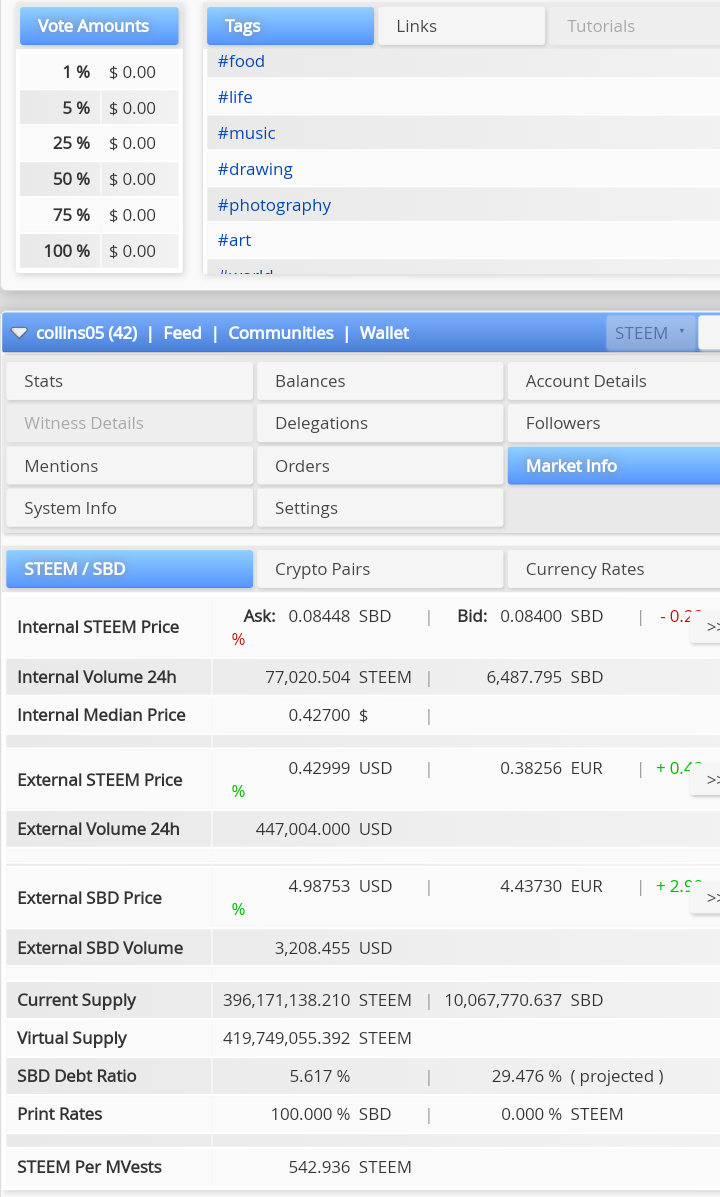Open the Account Details tab
This screenshot has height=1197, width=720.
click(x=614, y=381)
